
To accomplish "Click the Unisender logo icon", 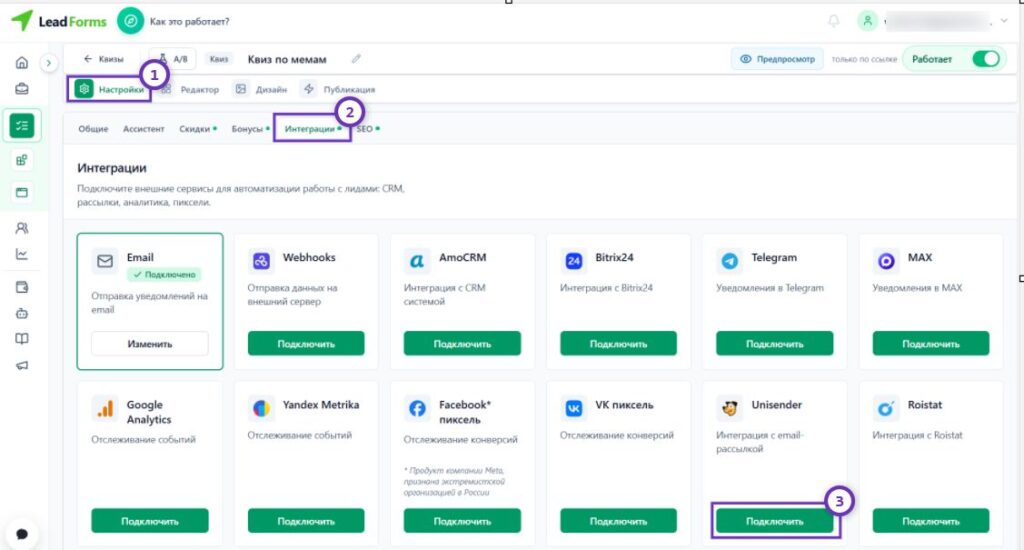I will [729, 409].
